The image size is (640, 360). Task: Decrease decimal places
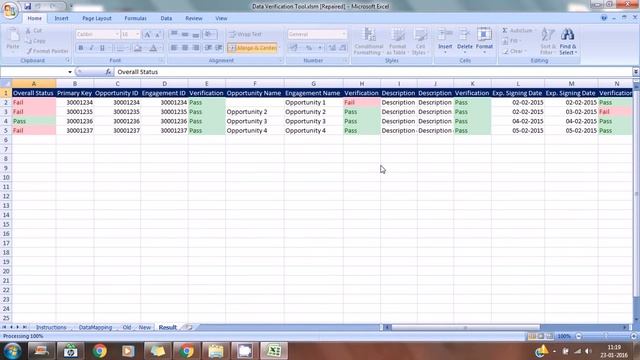(343, 48)
